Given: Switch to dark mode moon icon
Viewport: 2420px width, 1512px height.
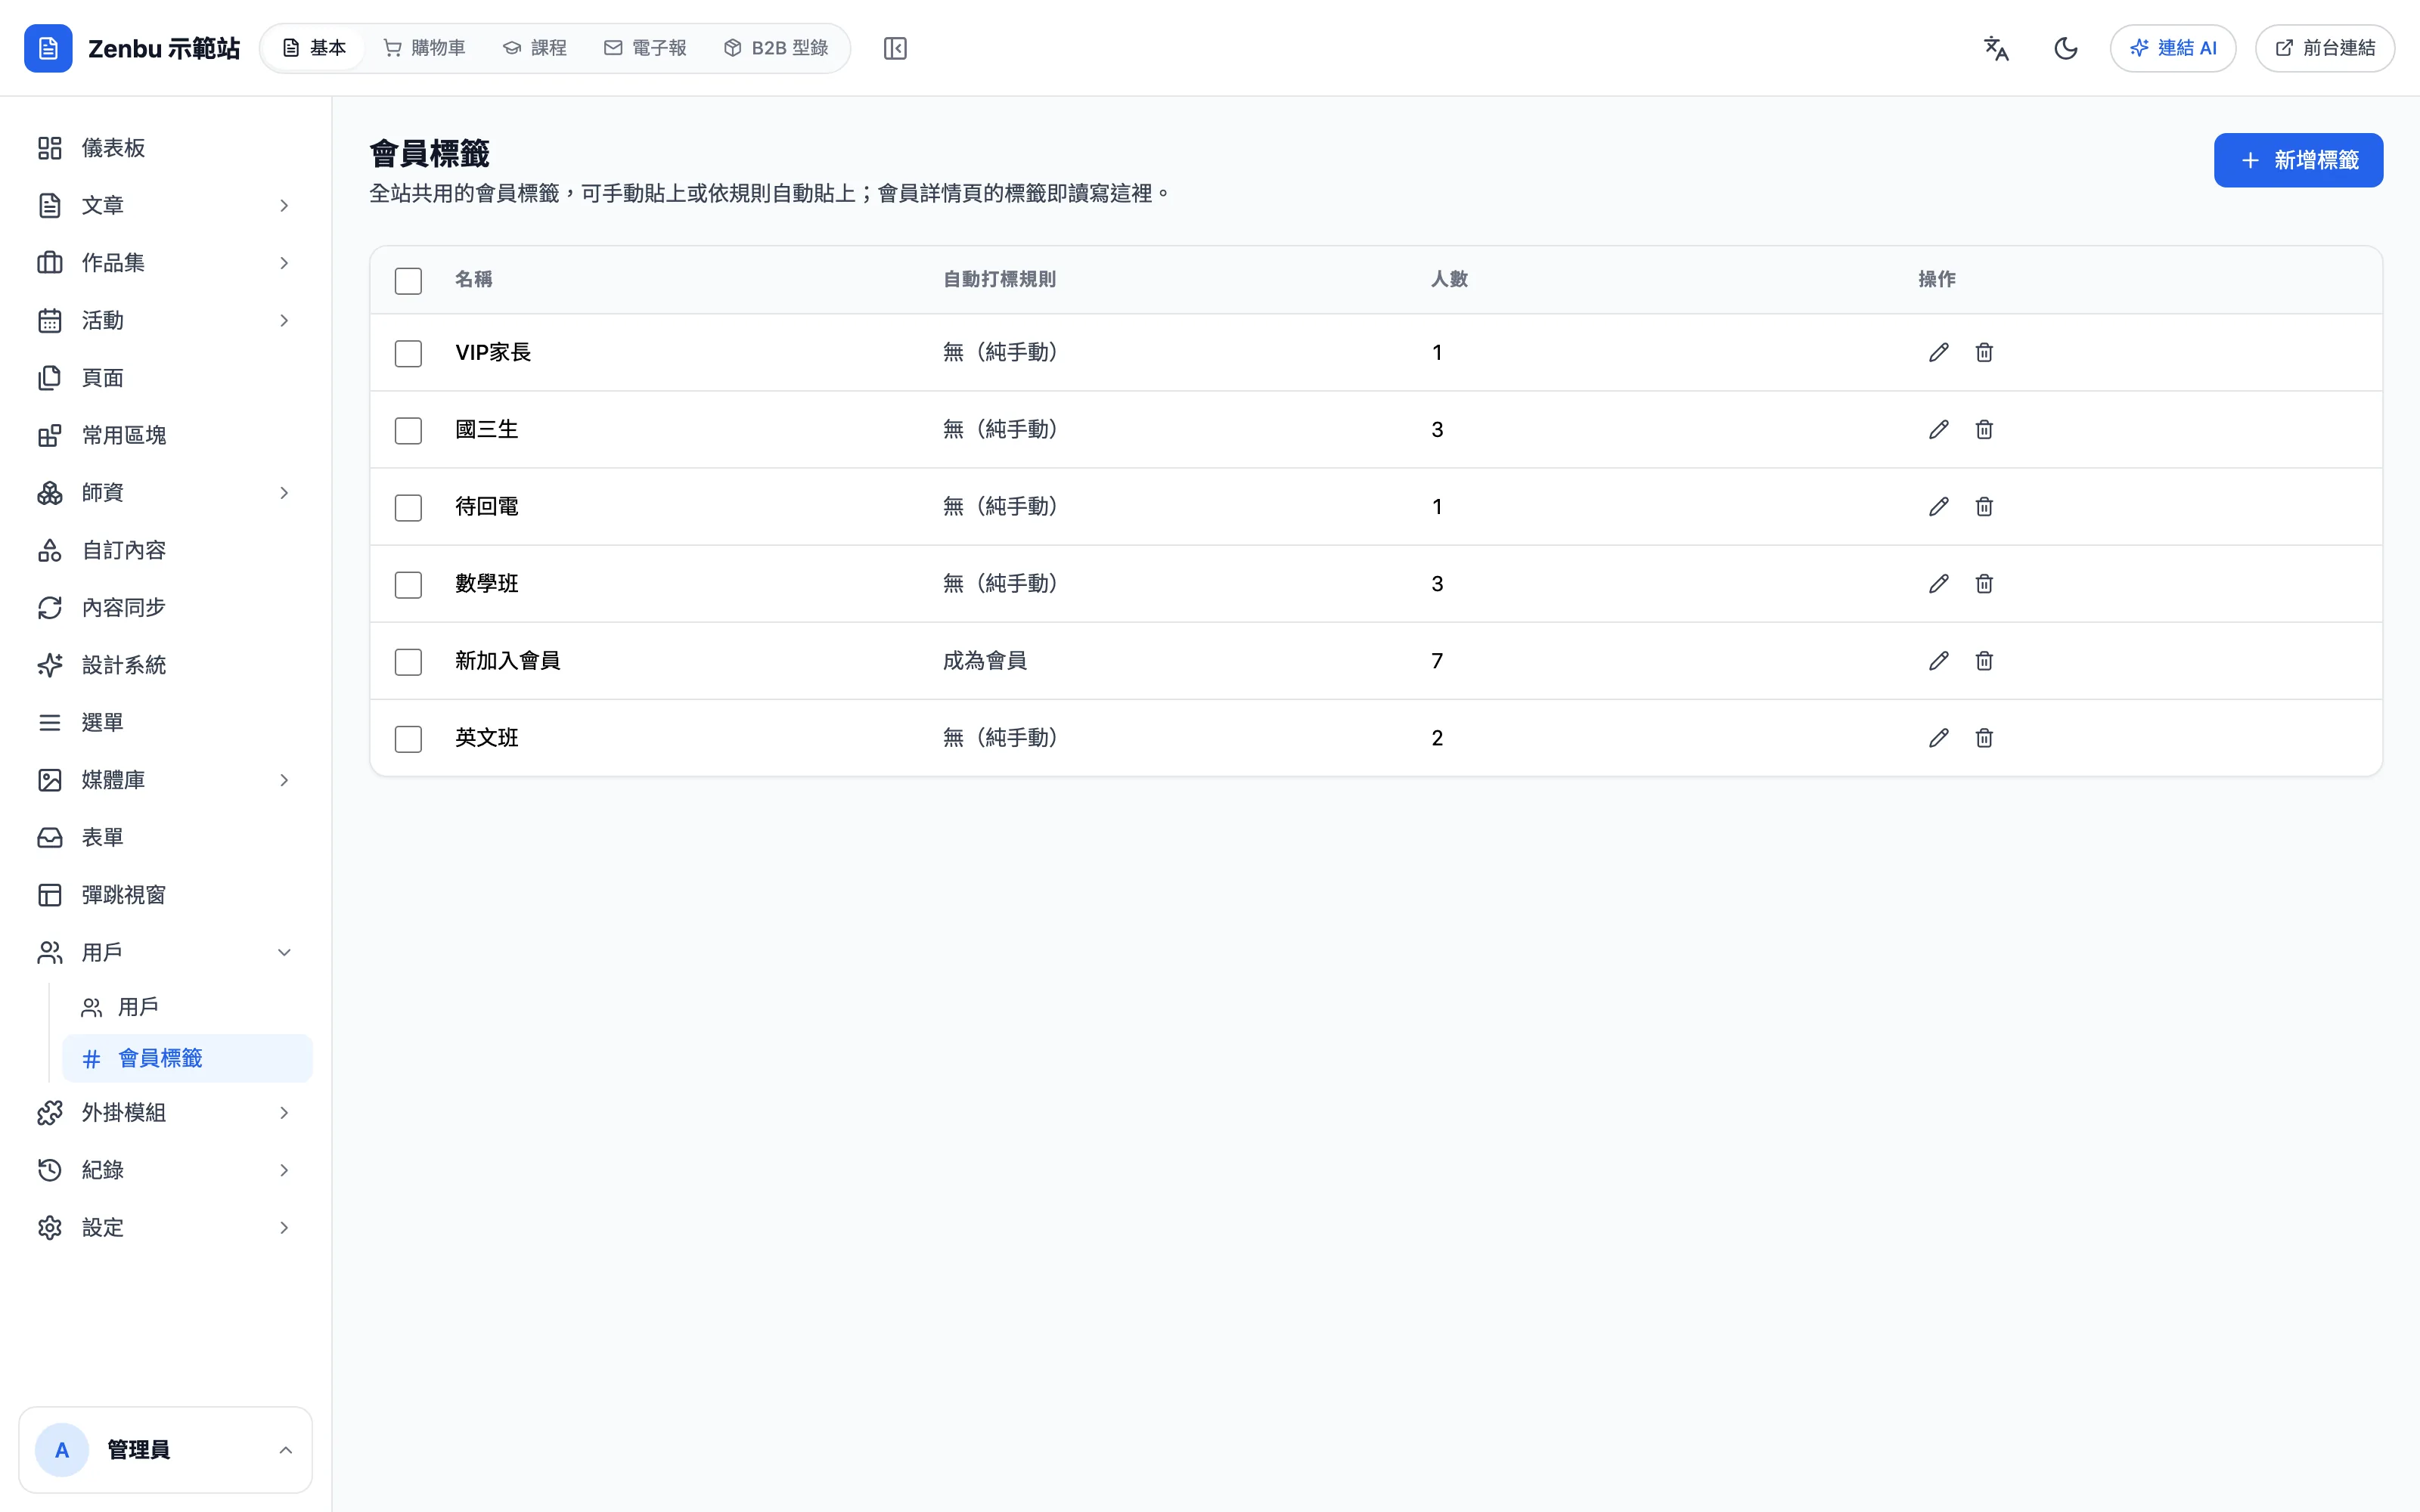Looking at the screenshot, I should point(2066,48).
